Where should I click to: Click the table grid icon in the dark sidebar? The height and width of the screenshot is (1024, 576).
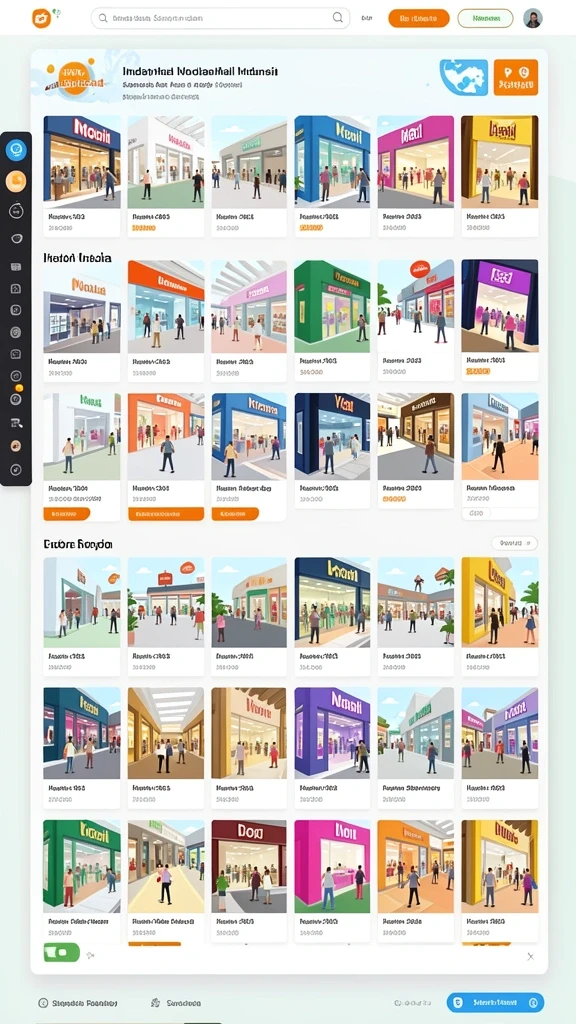16,267
